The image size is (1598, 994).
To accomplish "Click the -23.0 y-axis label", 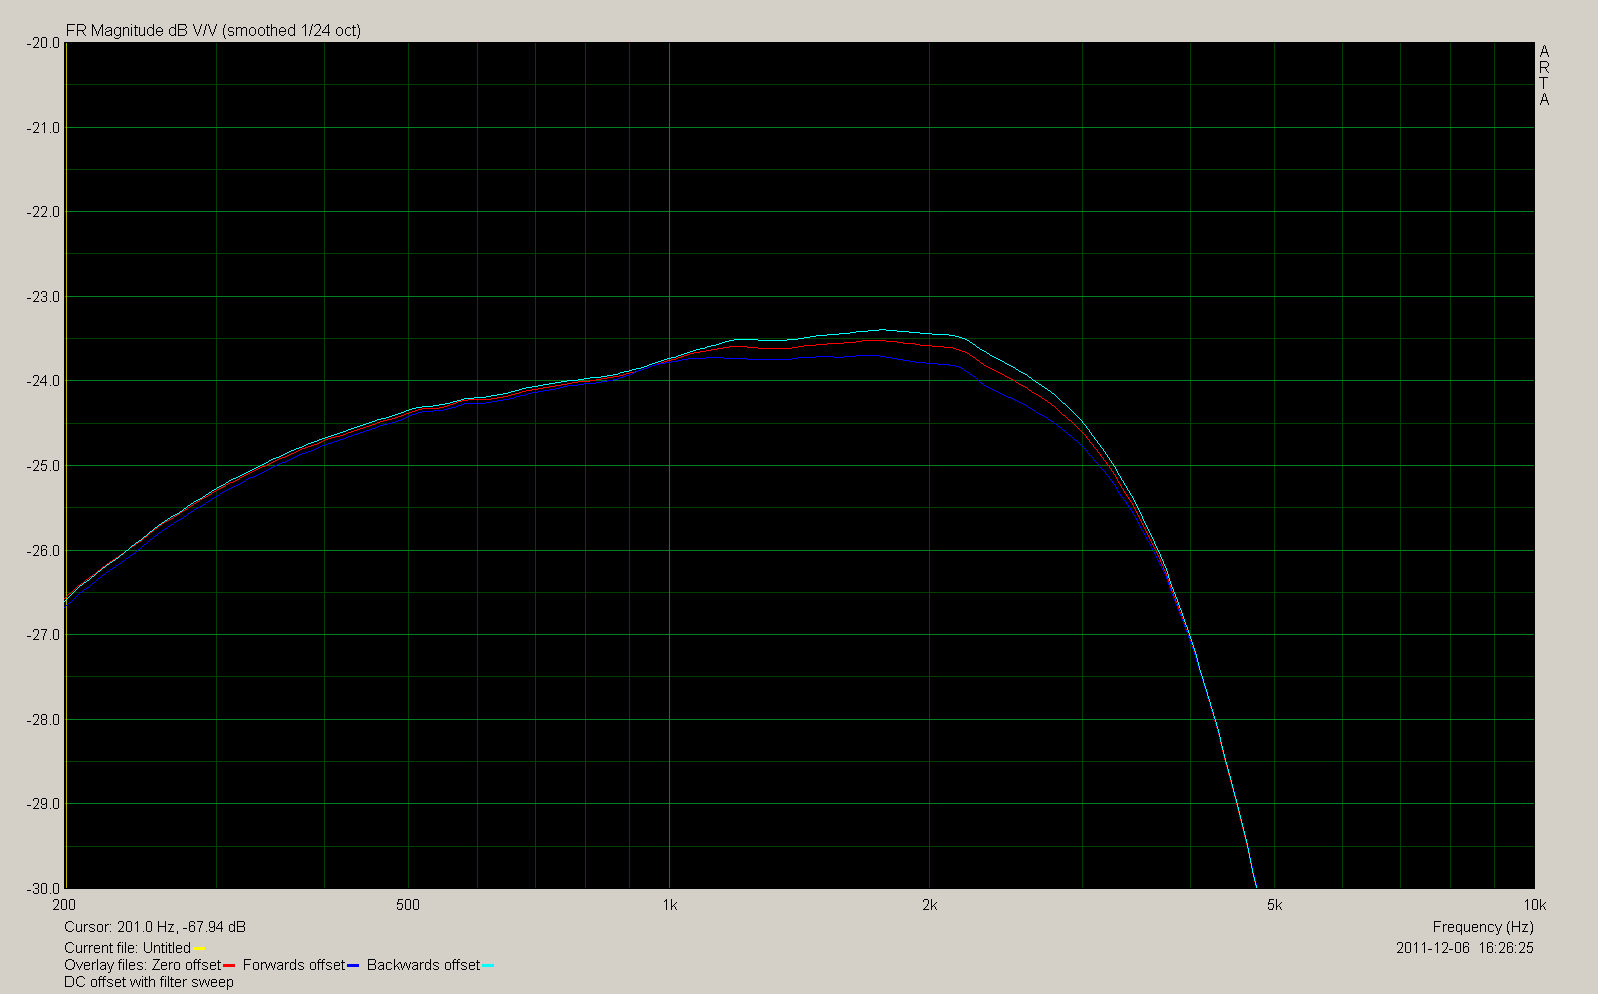I will (43, 297).
